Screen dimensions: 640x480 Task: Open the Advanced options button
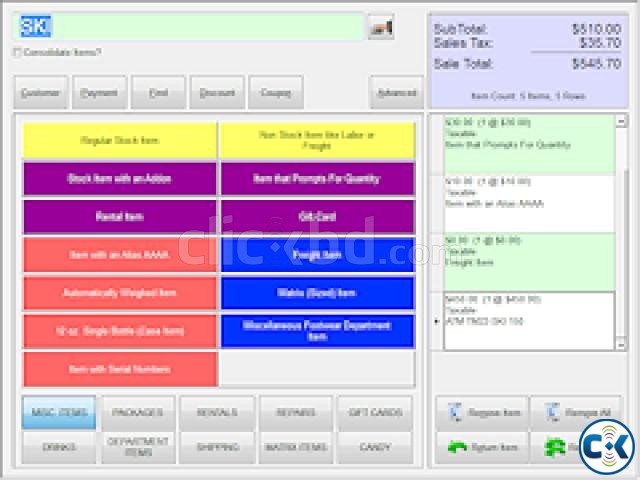click(396, 93)
